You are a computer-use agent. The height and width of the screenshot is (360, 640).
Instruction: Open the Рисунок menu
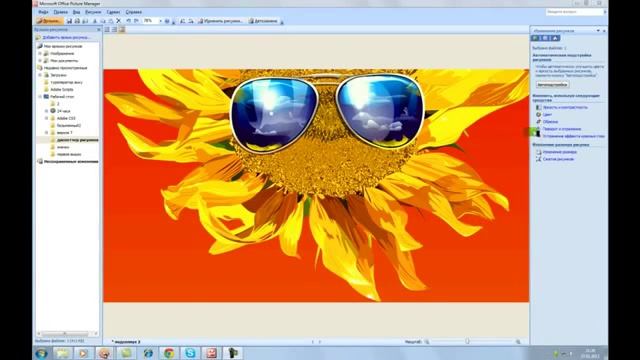click(x=93, y=12)
